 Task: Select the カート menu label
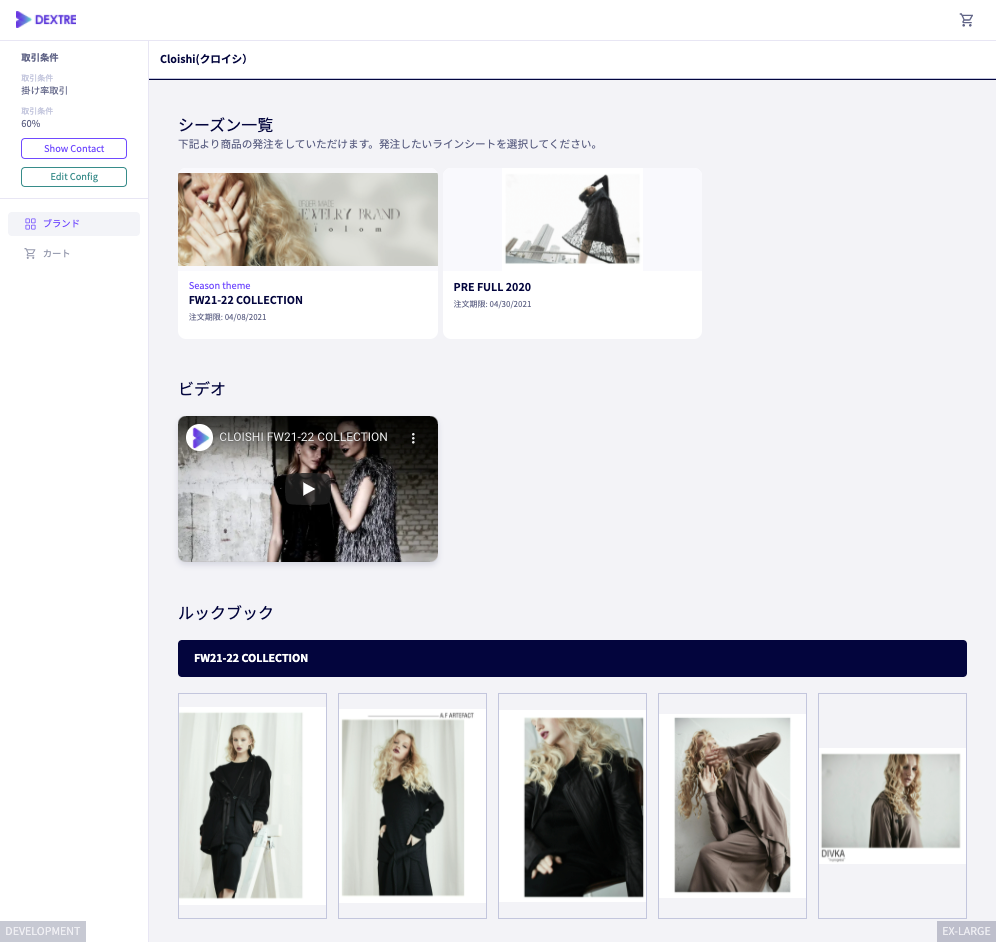56,253
